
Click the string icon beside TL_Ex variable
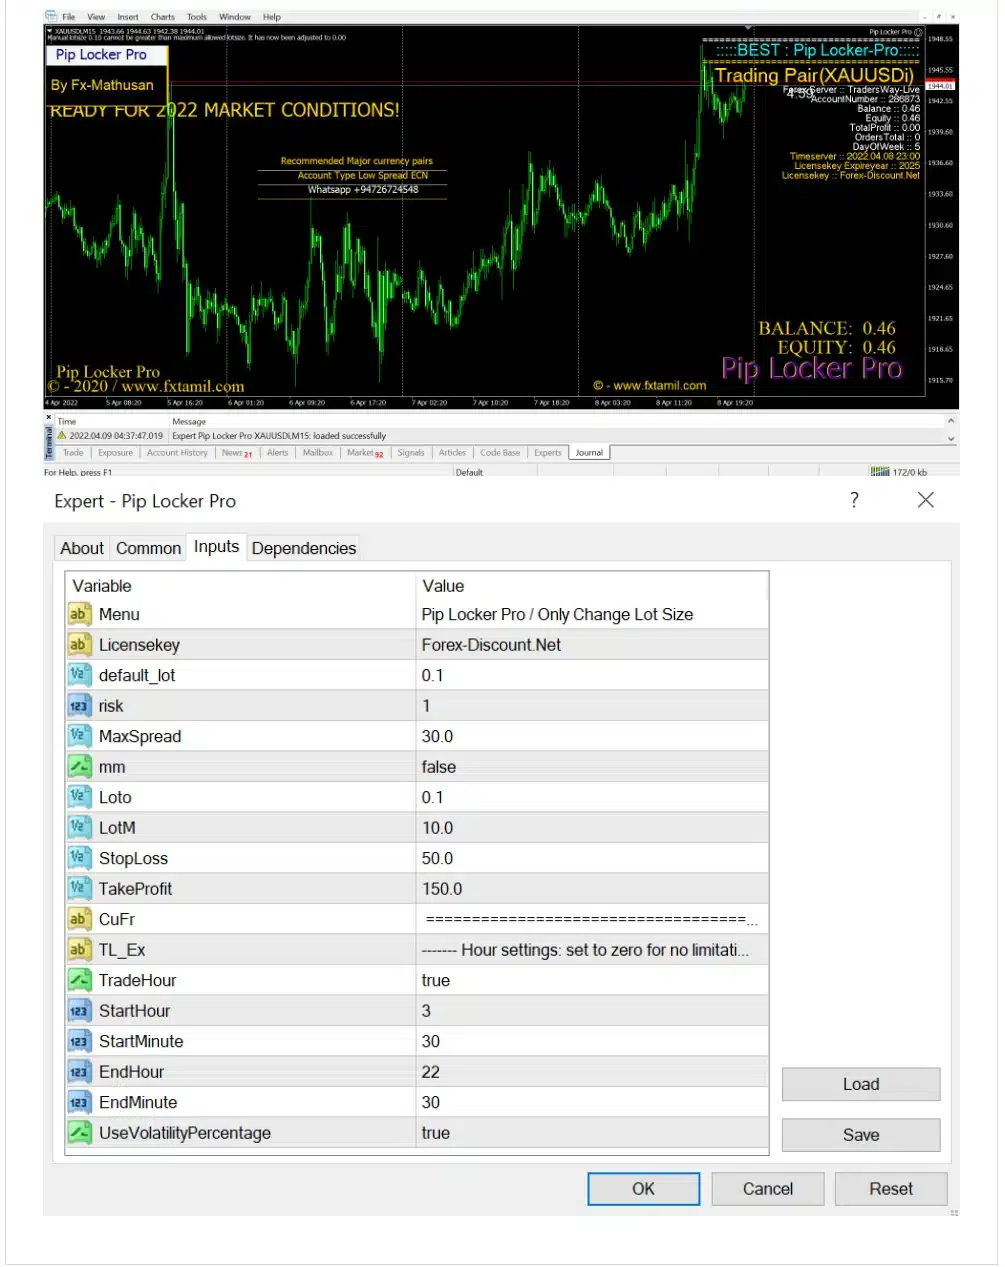[x=78, y=950]
